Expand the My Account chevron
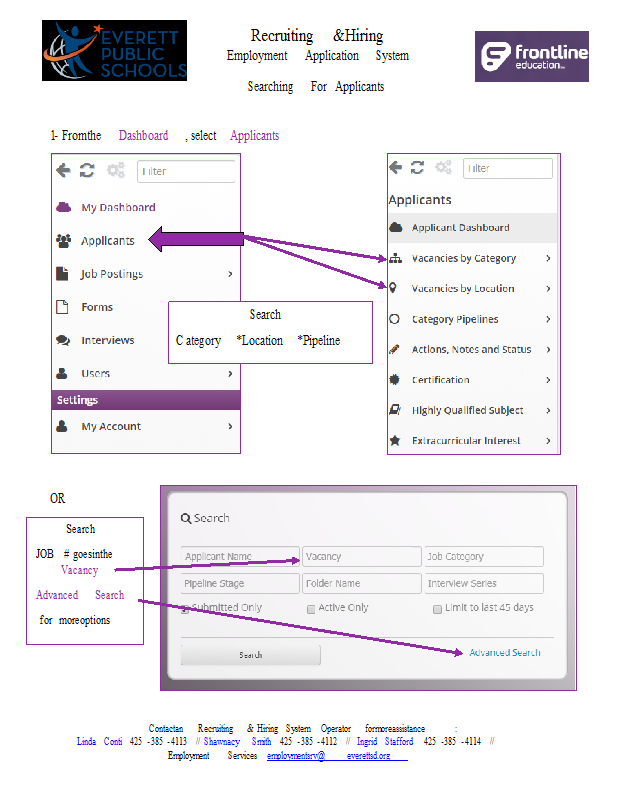The image size is (618, 800). (230, 426)
